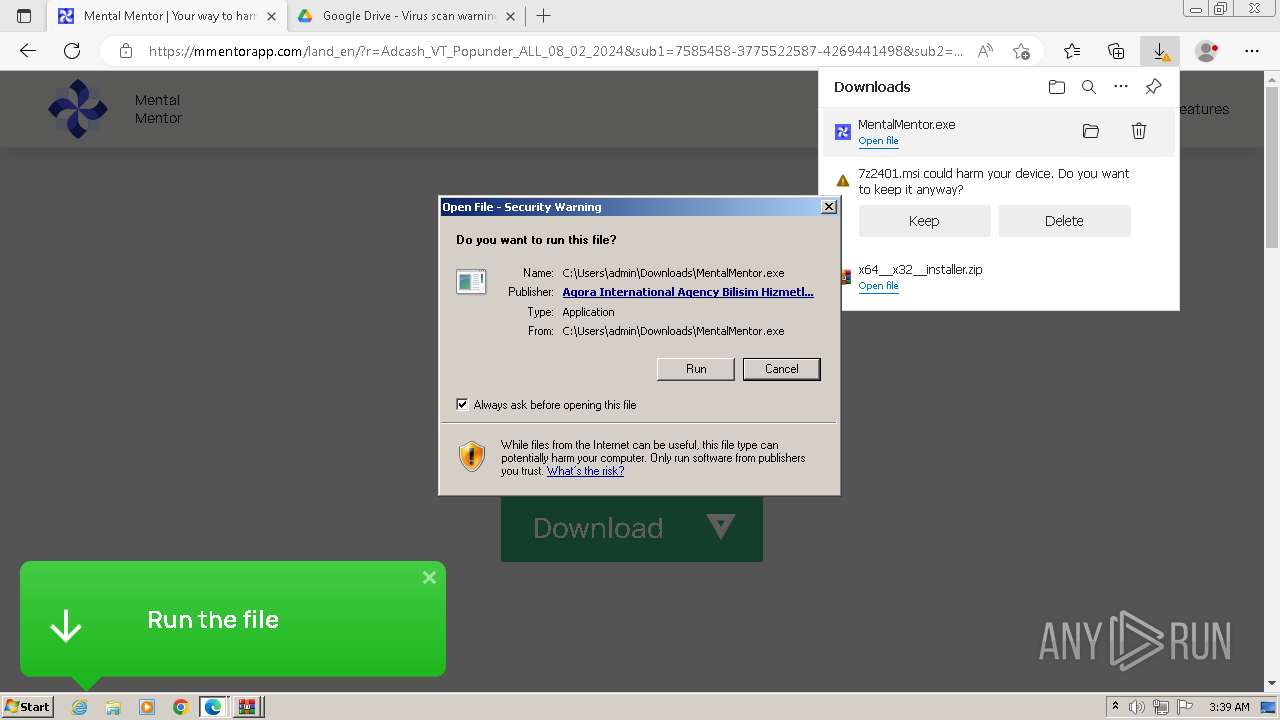Click the network tray icon
The image size is (1280, 720).
pos(1160,707)
